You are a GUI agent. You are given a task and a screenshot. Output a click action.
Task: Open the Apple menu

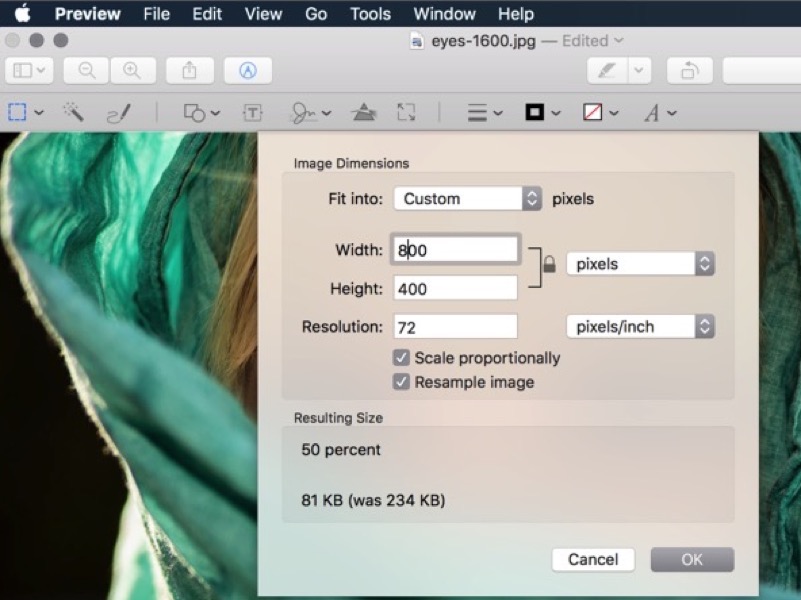click(23, 14)
